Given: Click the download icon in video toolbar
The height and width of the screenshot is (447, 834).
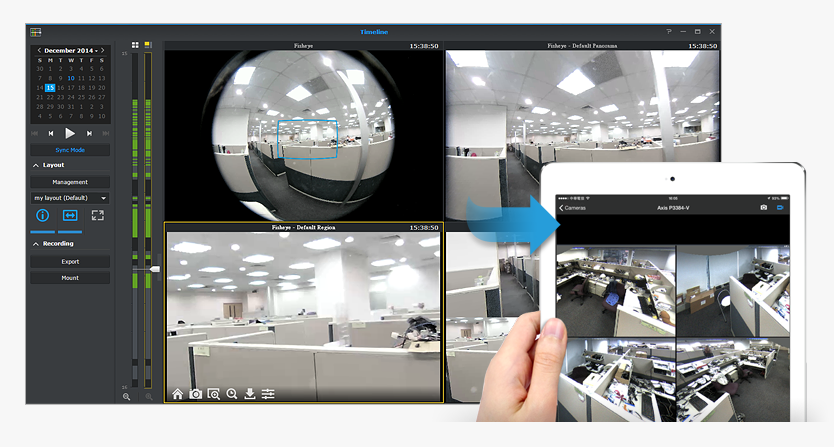Looking at the screenshot, I should [250, 394].
